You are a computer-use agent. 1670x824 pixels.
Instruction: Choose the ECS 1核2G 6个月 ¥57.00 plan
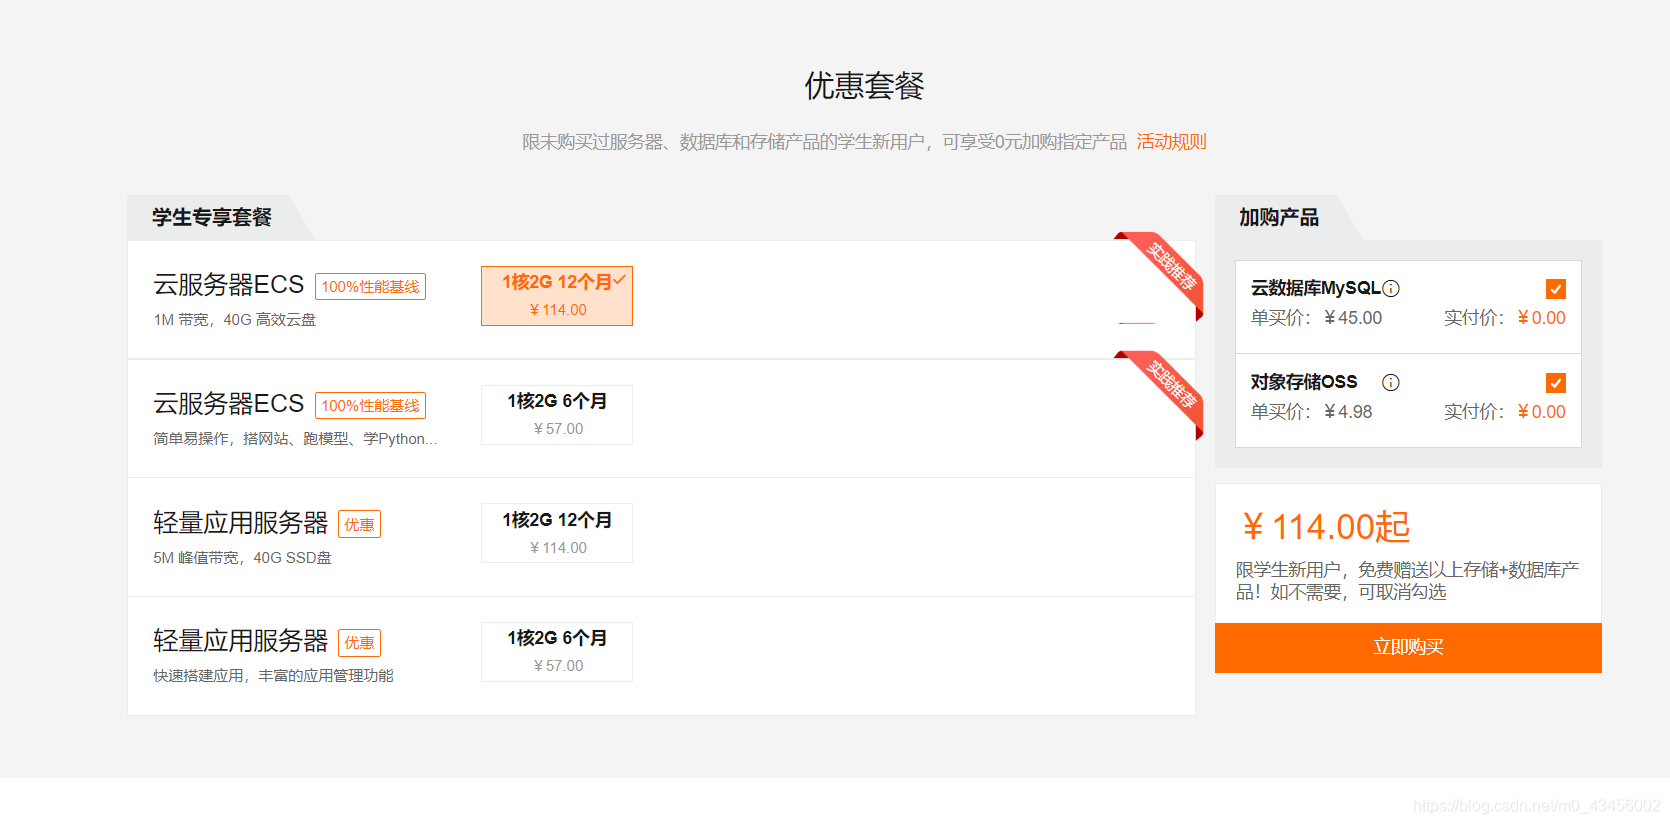557,415
